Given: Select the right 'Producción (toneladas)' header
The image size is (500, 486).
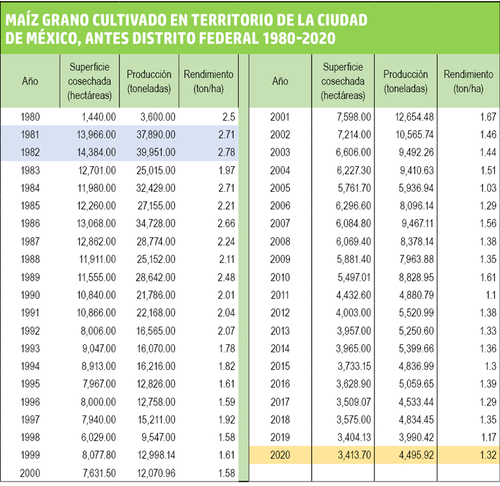Looking at the screenshot, I should coord(405,81).
